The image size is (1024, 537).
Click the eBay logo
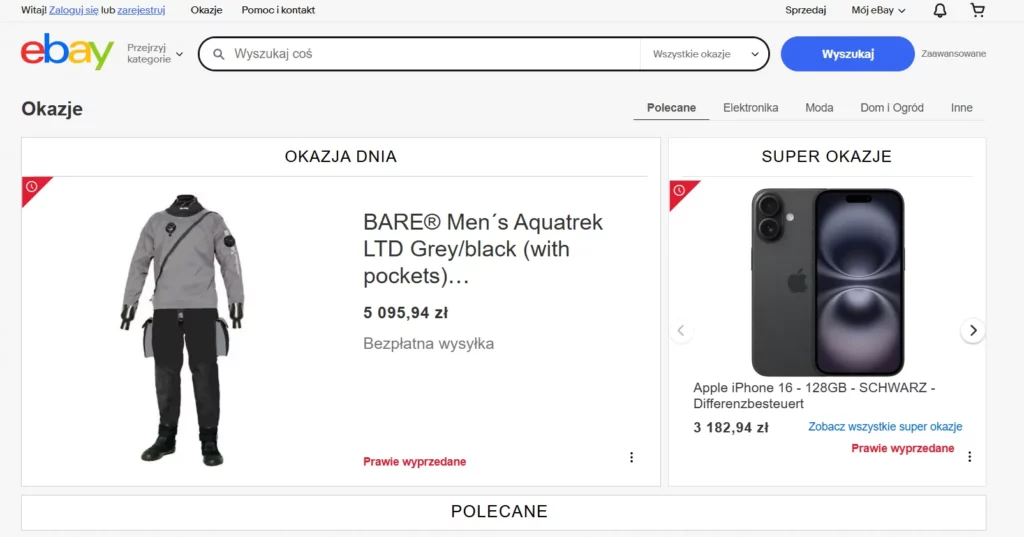pos(67,52)
